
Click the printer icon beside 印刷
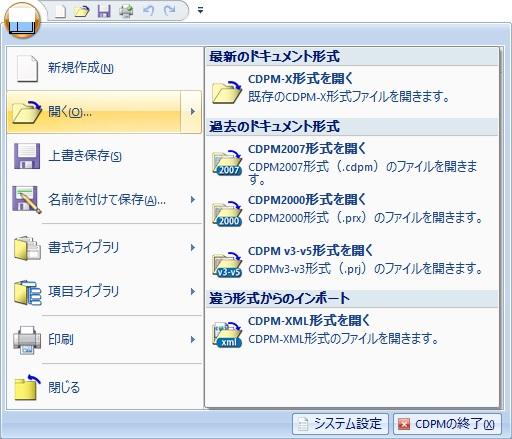(x=27, y=340)
